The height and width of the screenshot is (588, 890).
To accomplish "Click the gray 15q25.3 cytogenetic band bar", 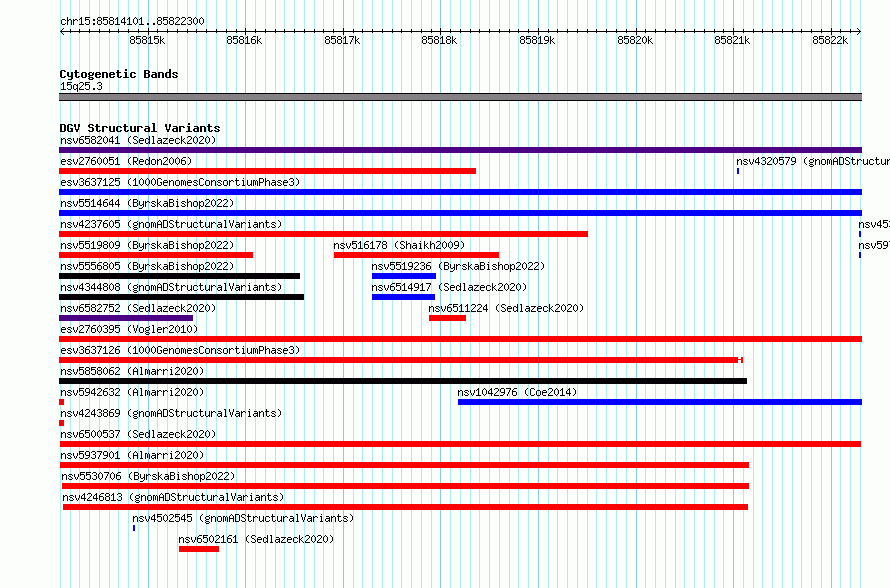I will tap(460, 97).
